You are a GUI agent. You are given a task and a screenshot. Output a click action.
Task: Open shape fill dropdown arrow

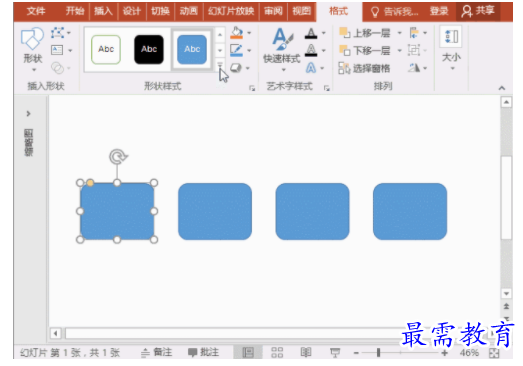(249, 33)
